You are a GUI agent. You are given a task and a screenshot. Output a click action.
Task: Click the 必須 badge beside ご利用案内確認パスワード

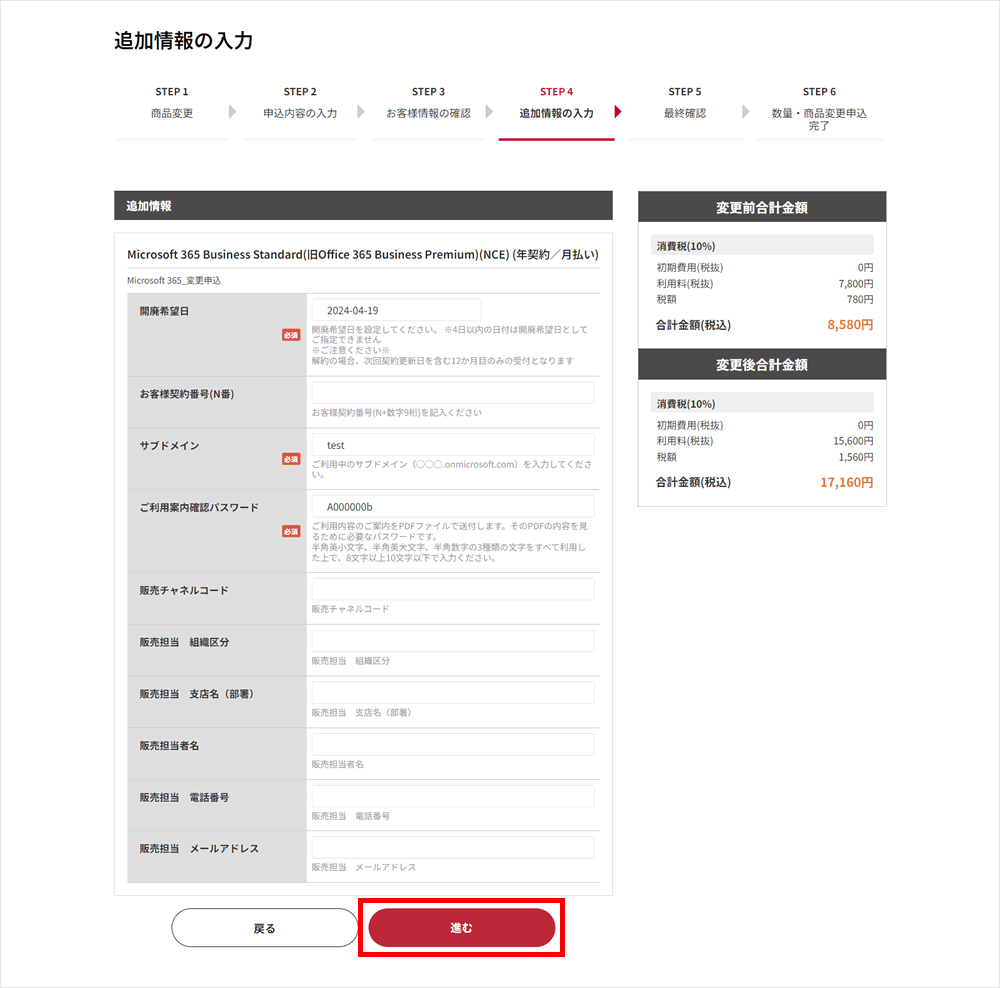[291, 531]
